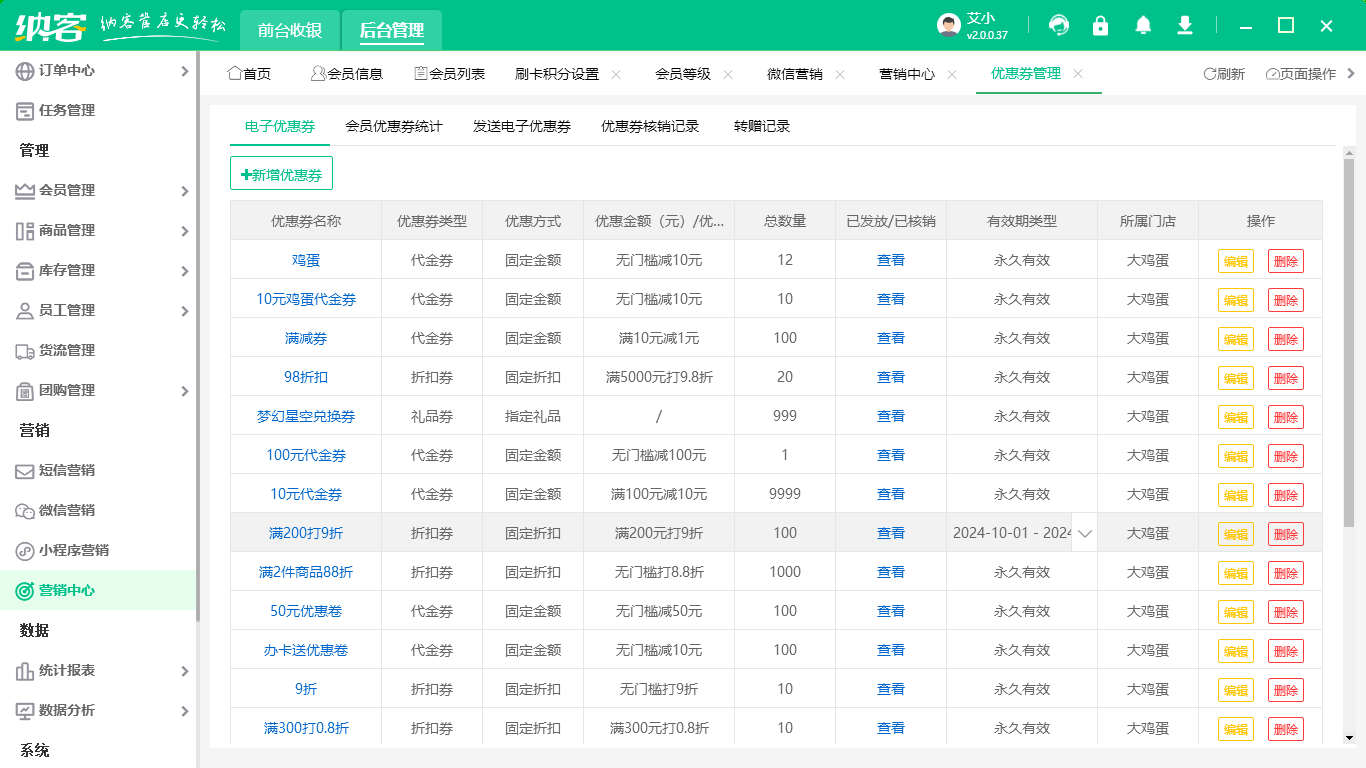Click the download icon in the title bar

(x=1184, y=25)
